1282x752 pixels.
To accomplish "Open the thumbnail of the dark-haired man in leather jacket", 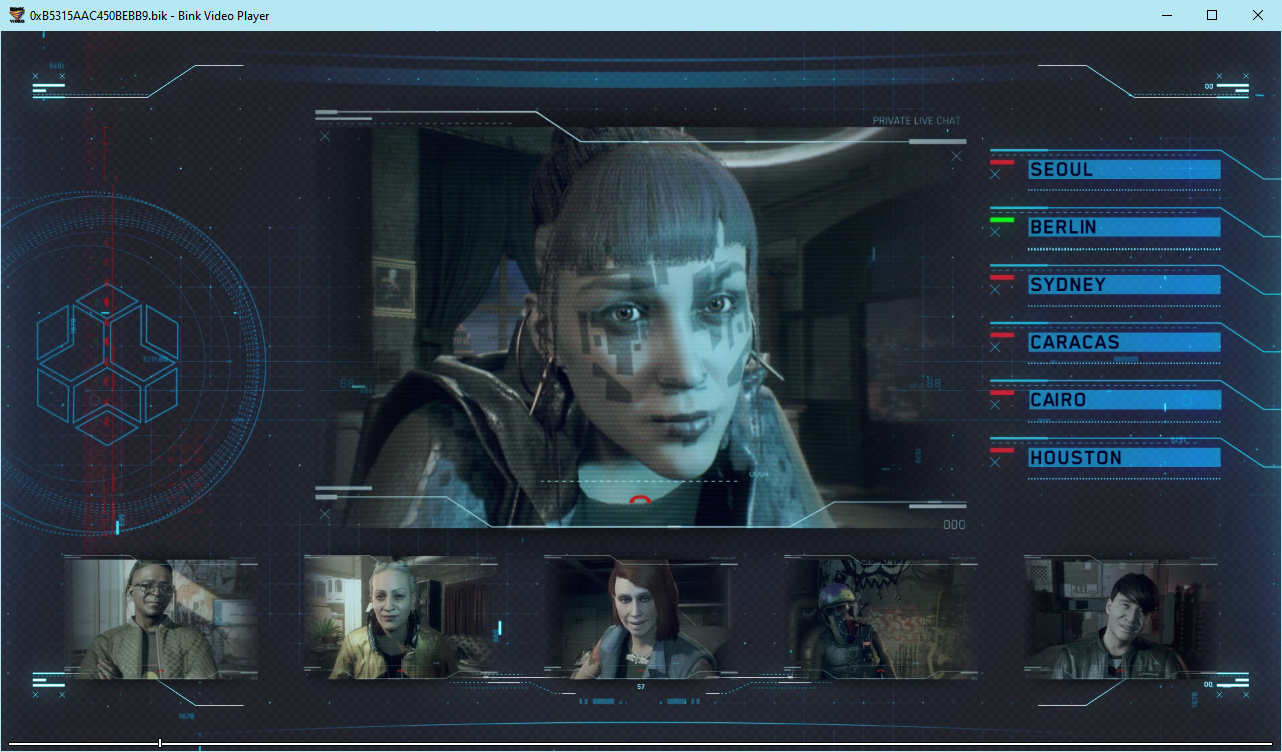I will point(1121,618).
